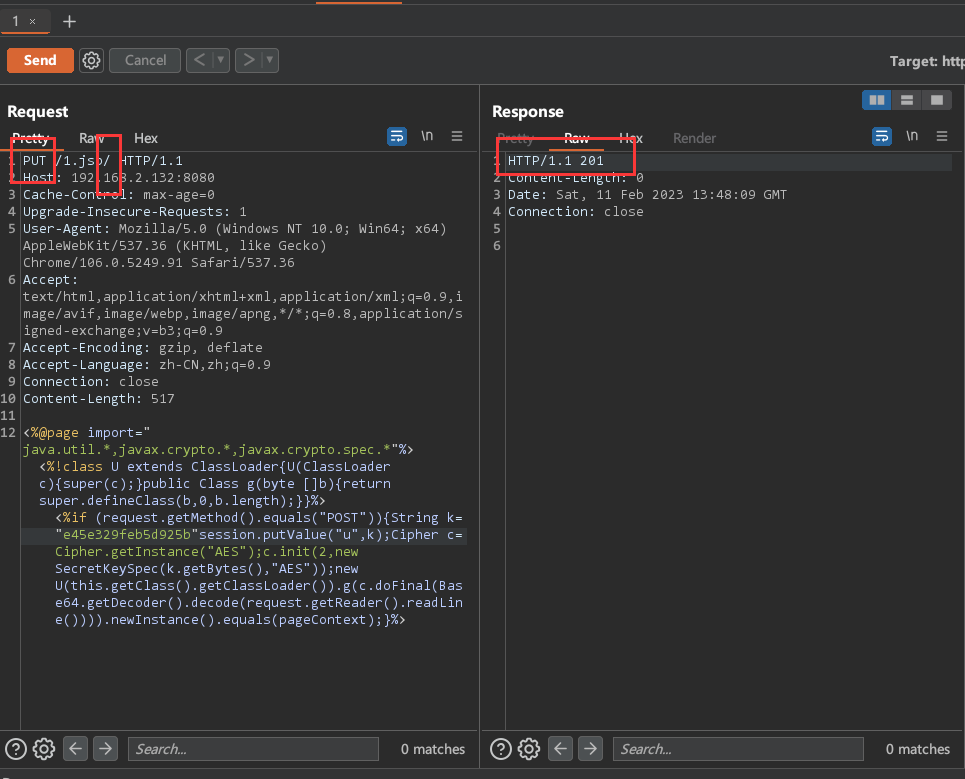Go back to previous request in history
This screenshot has width=965, height=779.
click(x=199, y=60)
